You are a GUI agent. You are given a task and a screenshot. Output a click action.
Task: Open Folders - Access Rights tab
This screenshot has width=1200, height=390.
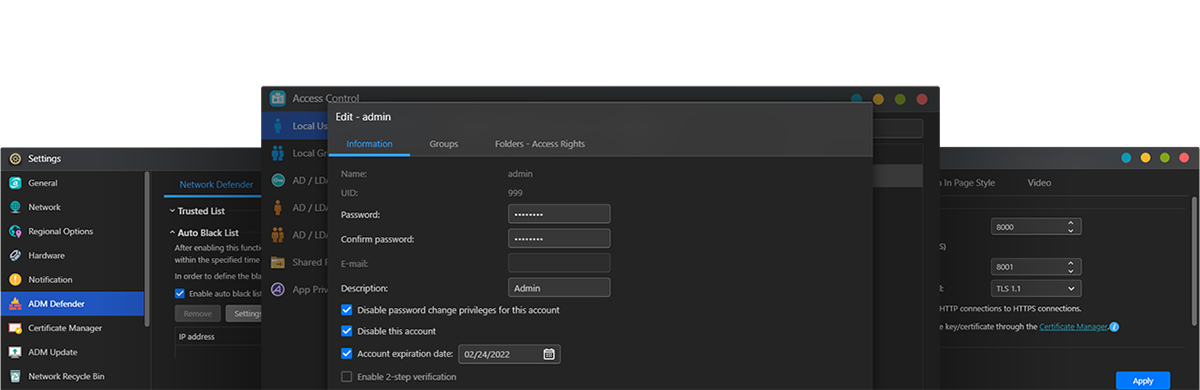coord(540,144)
